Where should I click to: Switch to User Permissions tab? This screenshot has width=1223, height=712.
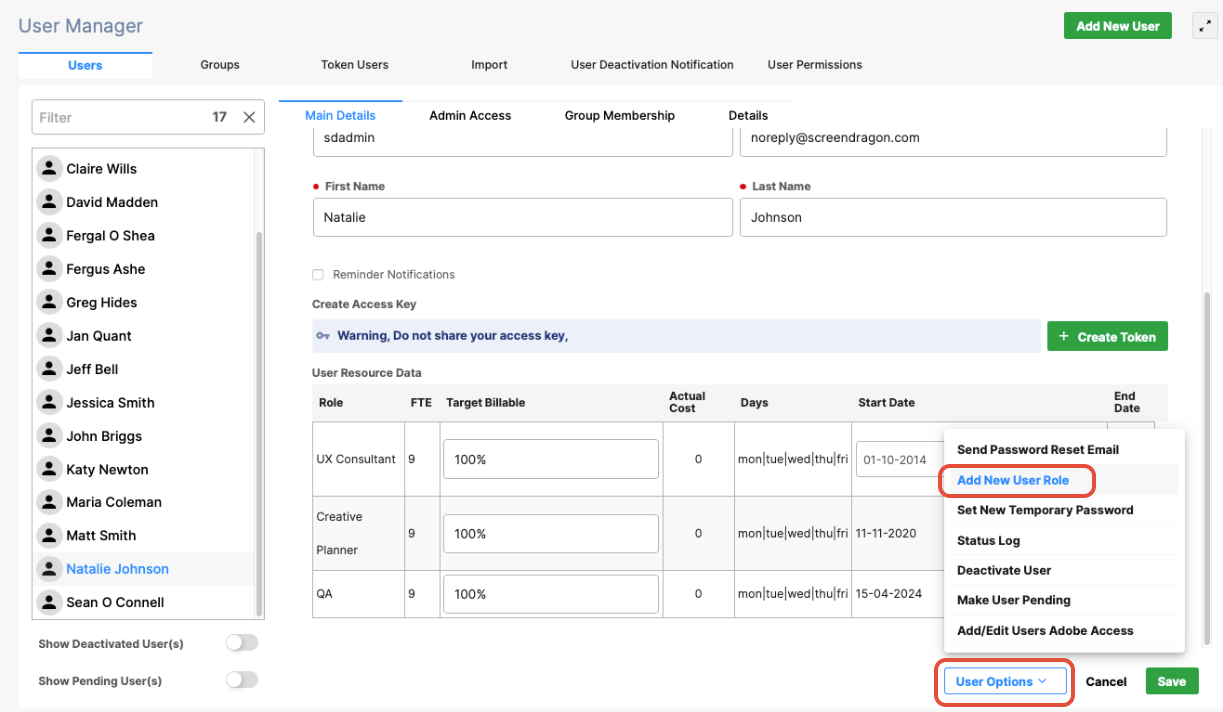click(815, 65)
